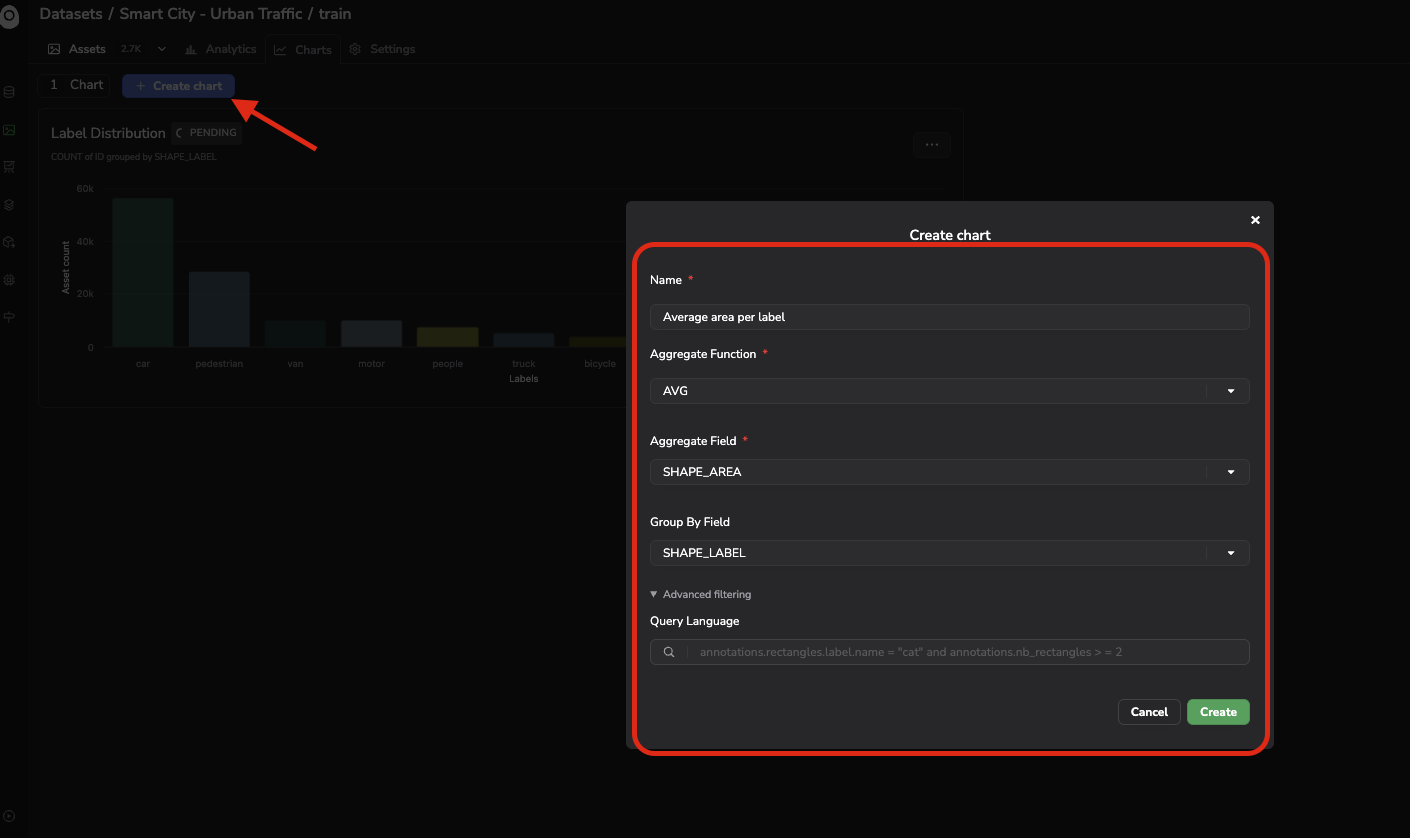Click the 1 Chart counter badge

76,85
